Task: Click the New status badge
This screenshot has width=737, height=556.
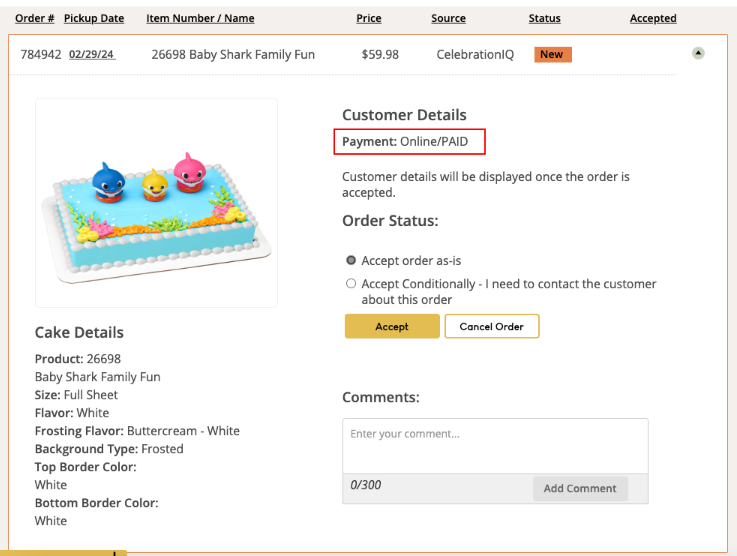Action: 553,54
